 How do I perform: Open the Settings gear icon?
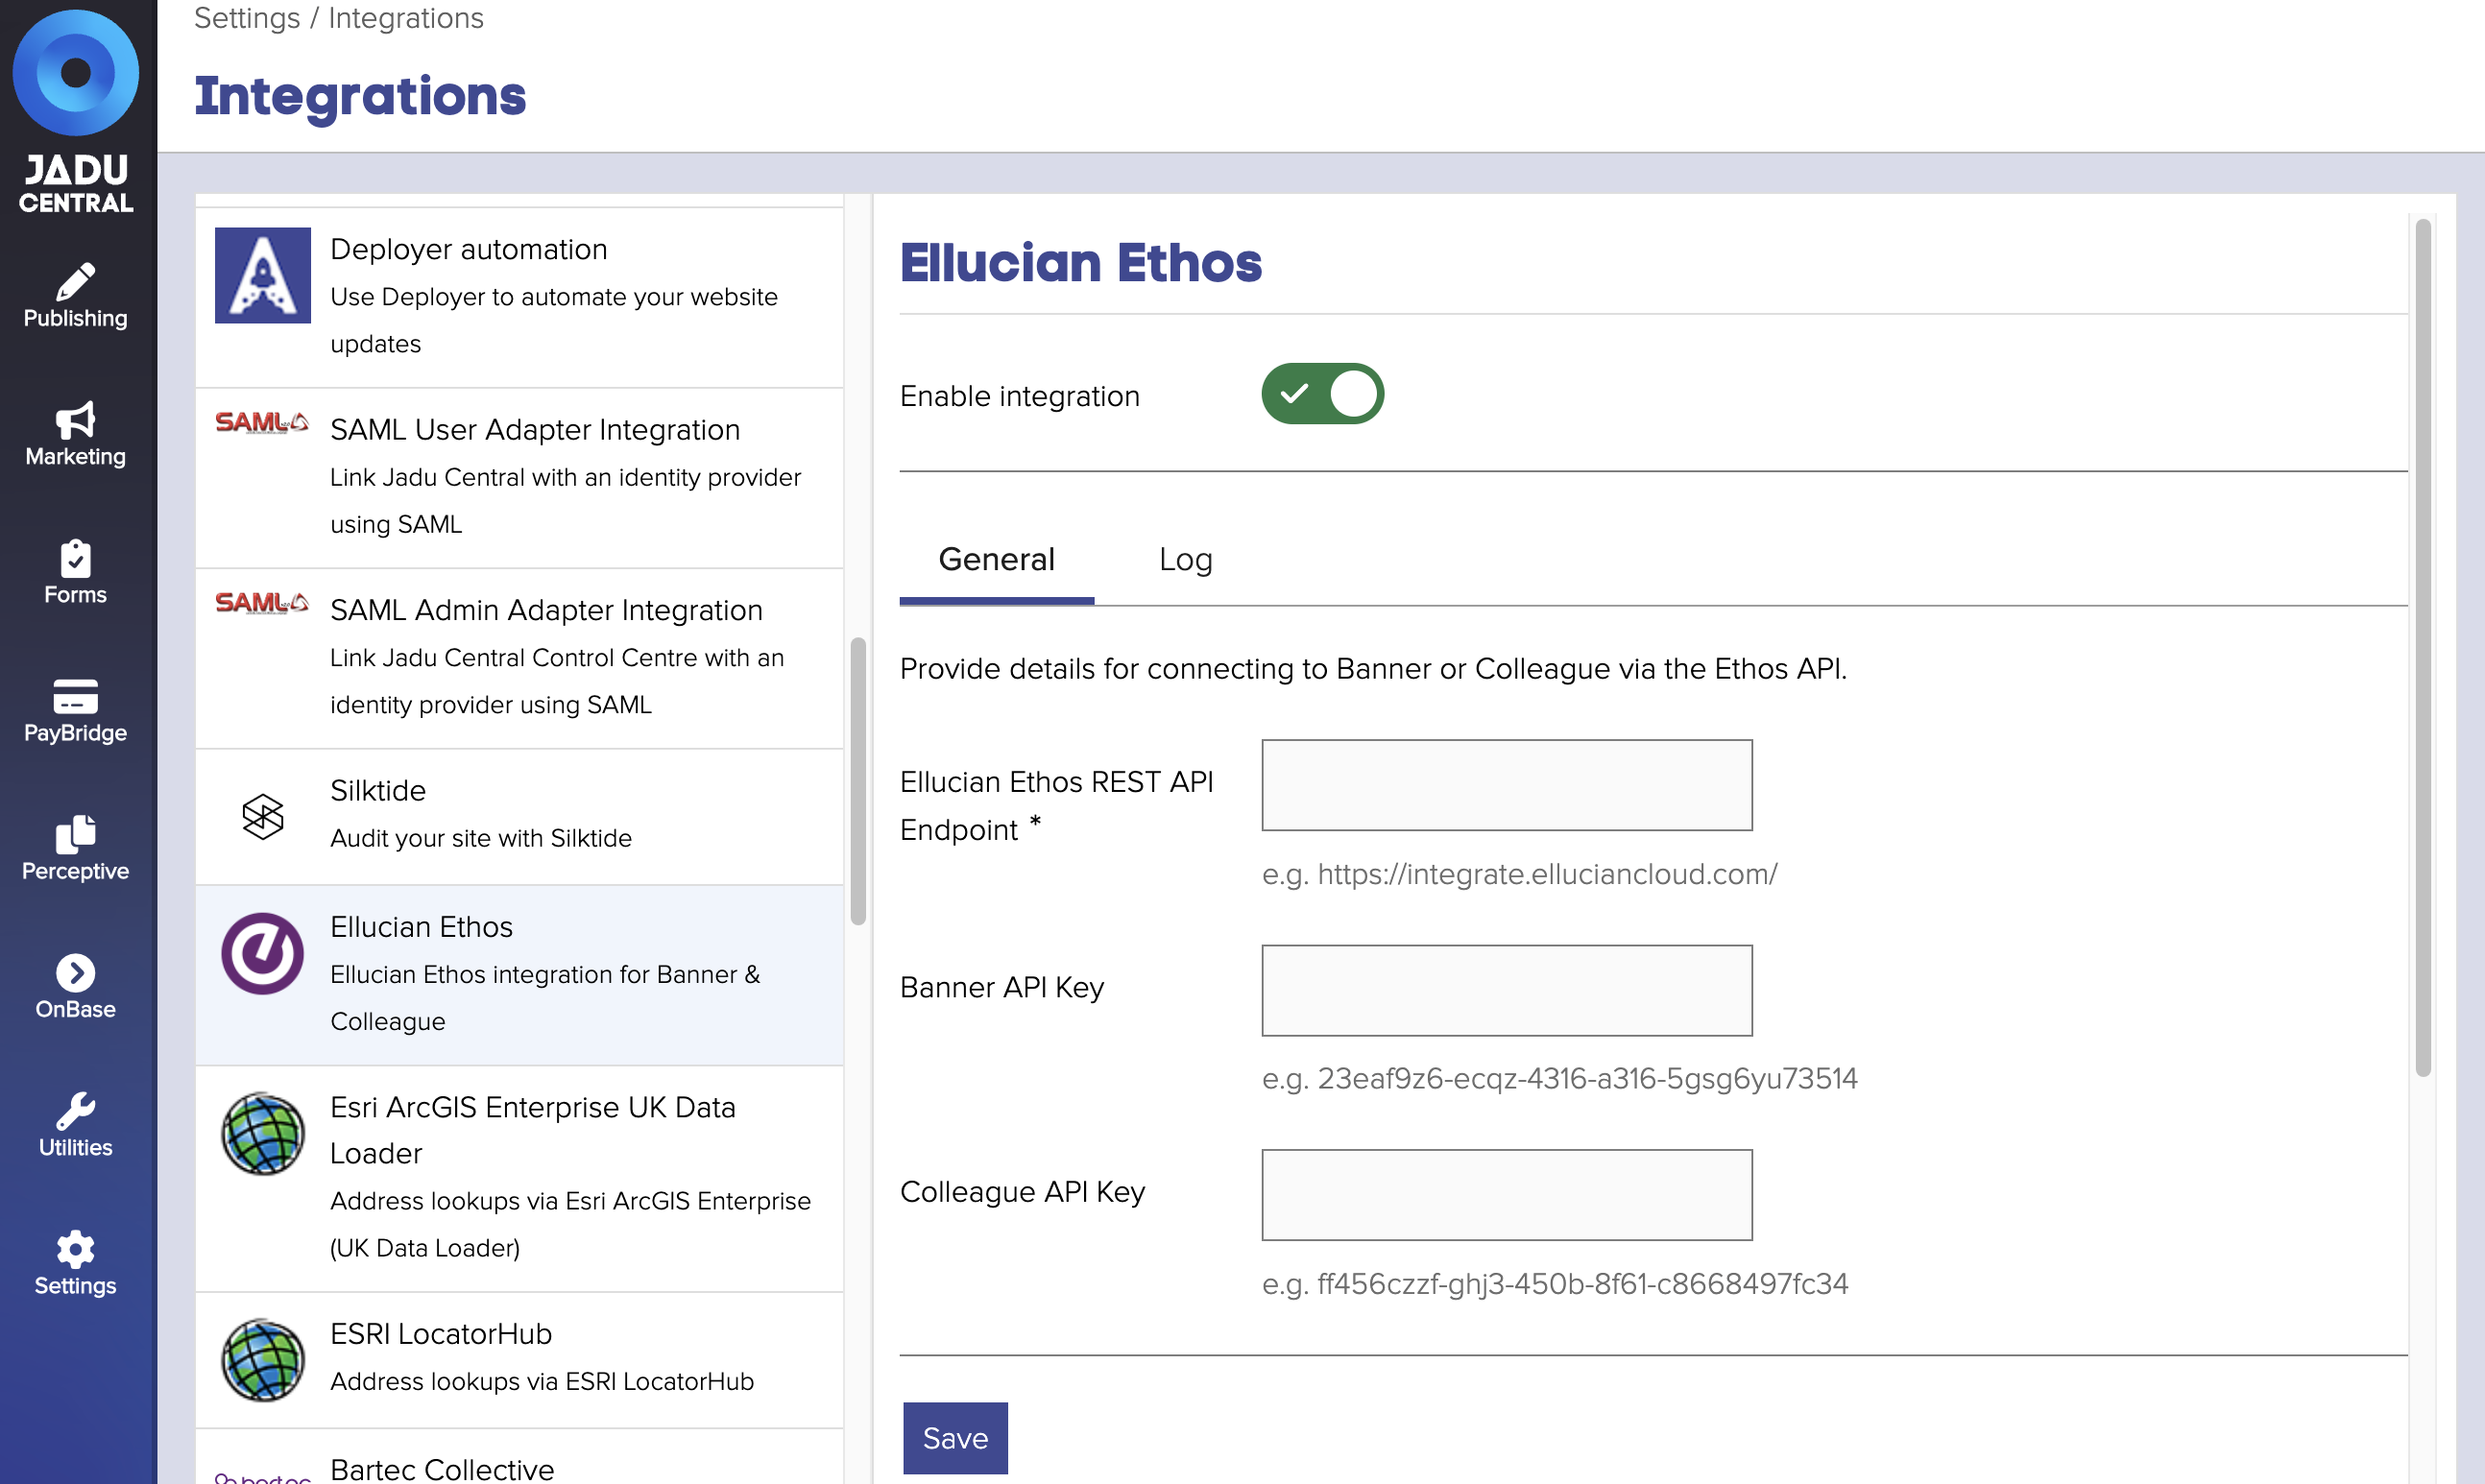pyautogui.click(x=76, y=1249)
